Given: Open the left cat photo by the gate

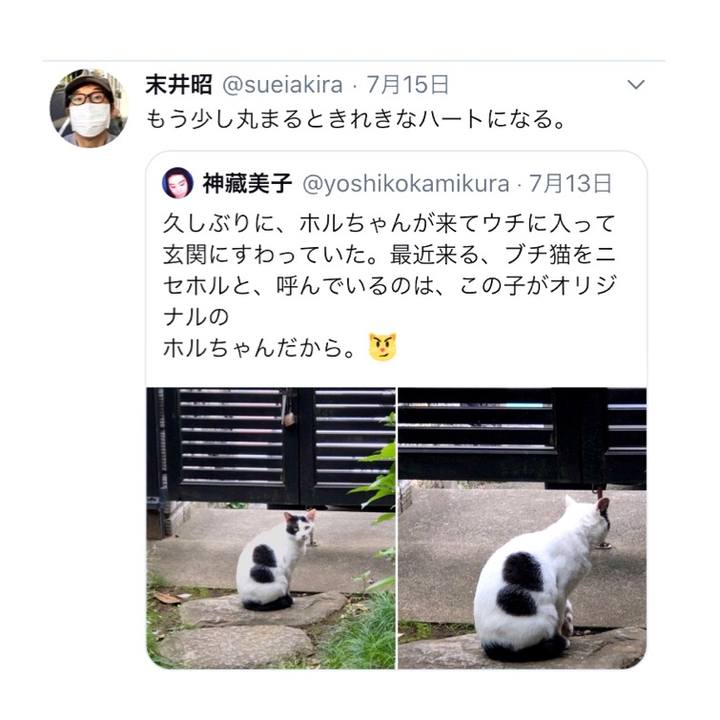Looking at the screenshot, I should pos(271,528).
